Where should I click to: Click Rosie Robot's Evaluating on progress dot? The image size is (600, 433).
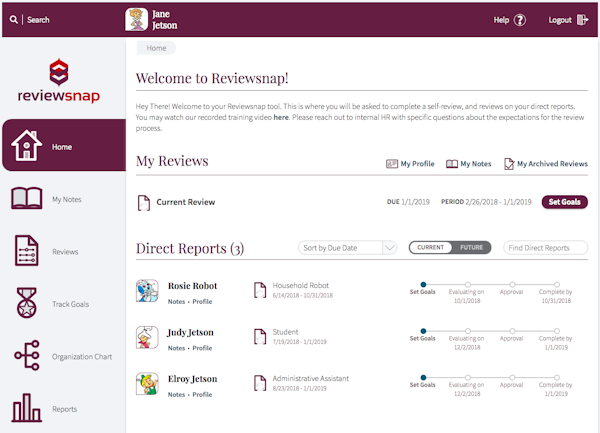tap(468, 284)
